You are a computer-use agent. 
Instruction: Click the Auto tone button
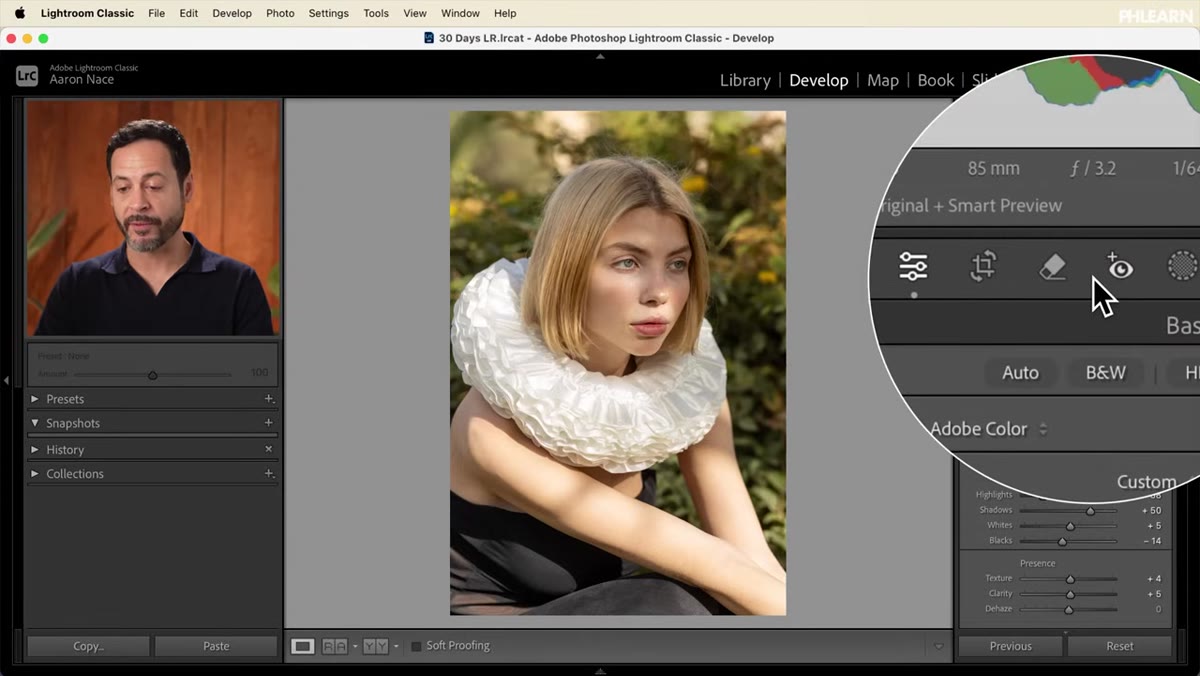click(1020, 373)
